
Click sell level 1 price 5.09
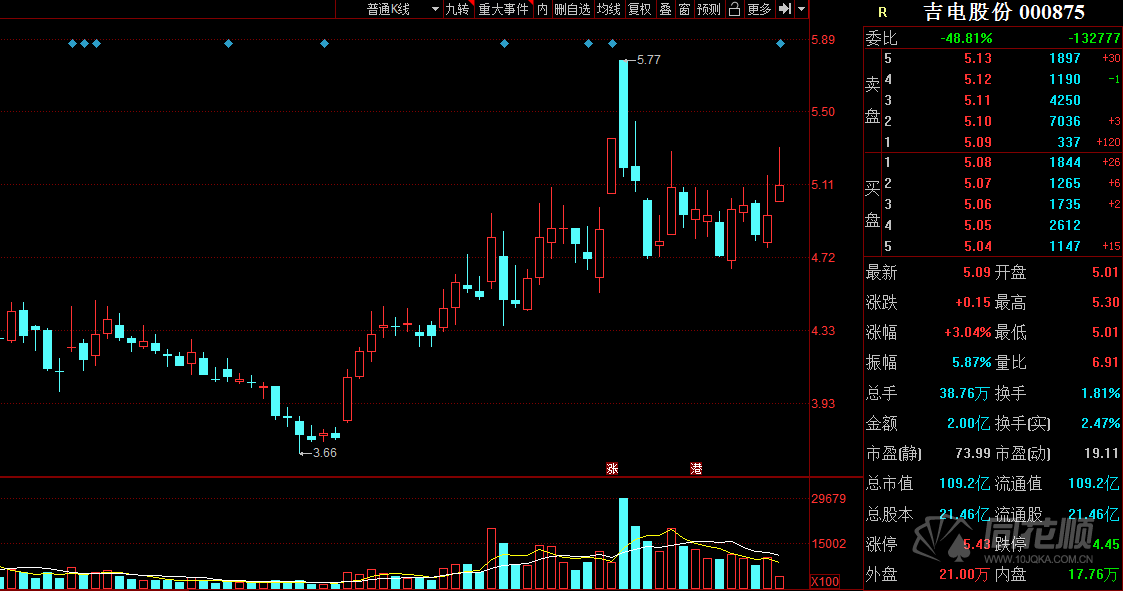(978, 142)
